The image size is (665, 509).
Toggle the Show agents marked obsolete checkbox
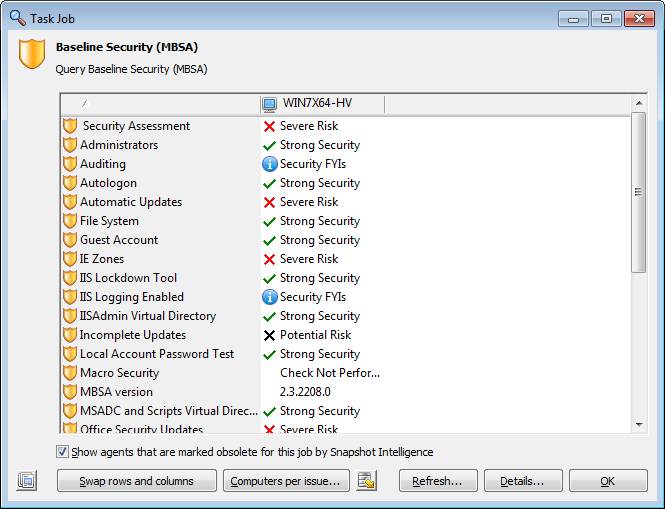click(x=62, y=452)
